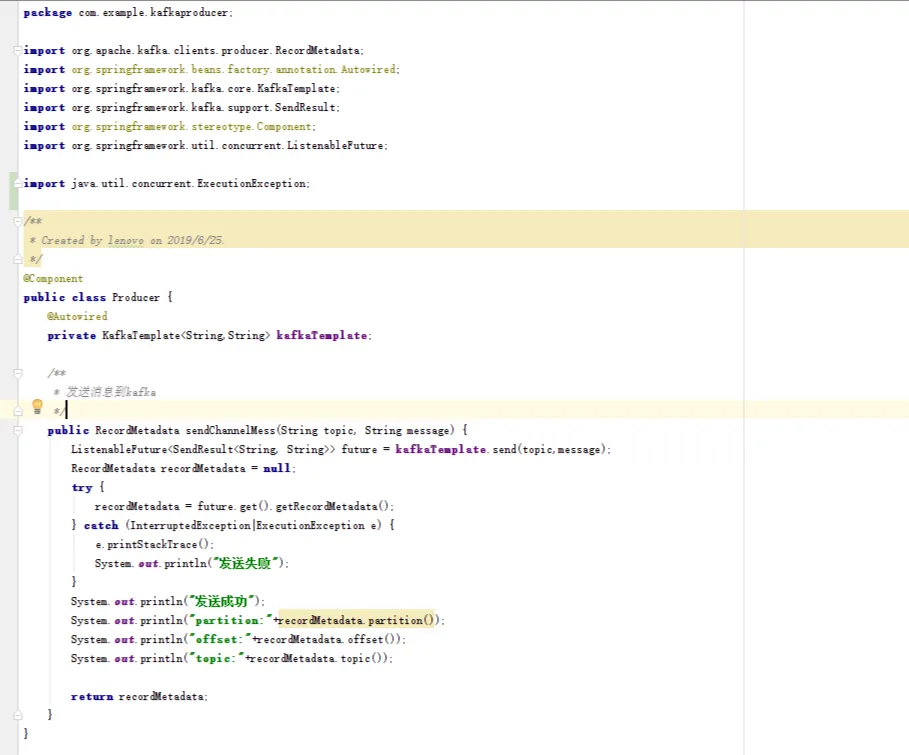Click the 'return recordMetadata;' line
Image resolution: width=909 pixels, height=755 pixels.
pos(139,696)
